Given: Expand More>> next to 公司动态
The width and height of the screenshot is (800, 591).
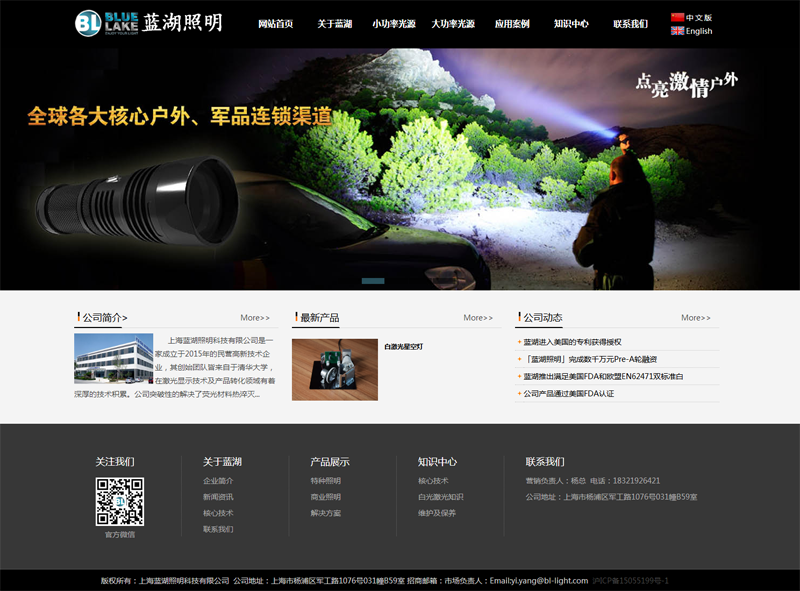Looking at the screenshot, I should [x=696, y=318].
